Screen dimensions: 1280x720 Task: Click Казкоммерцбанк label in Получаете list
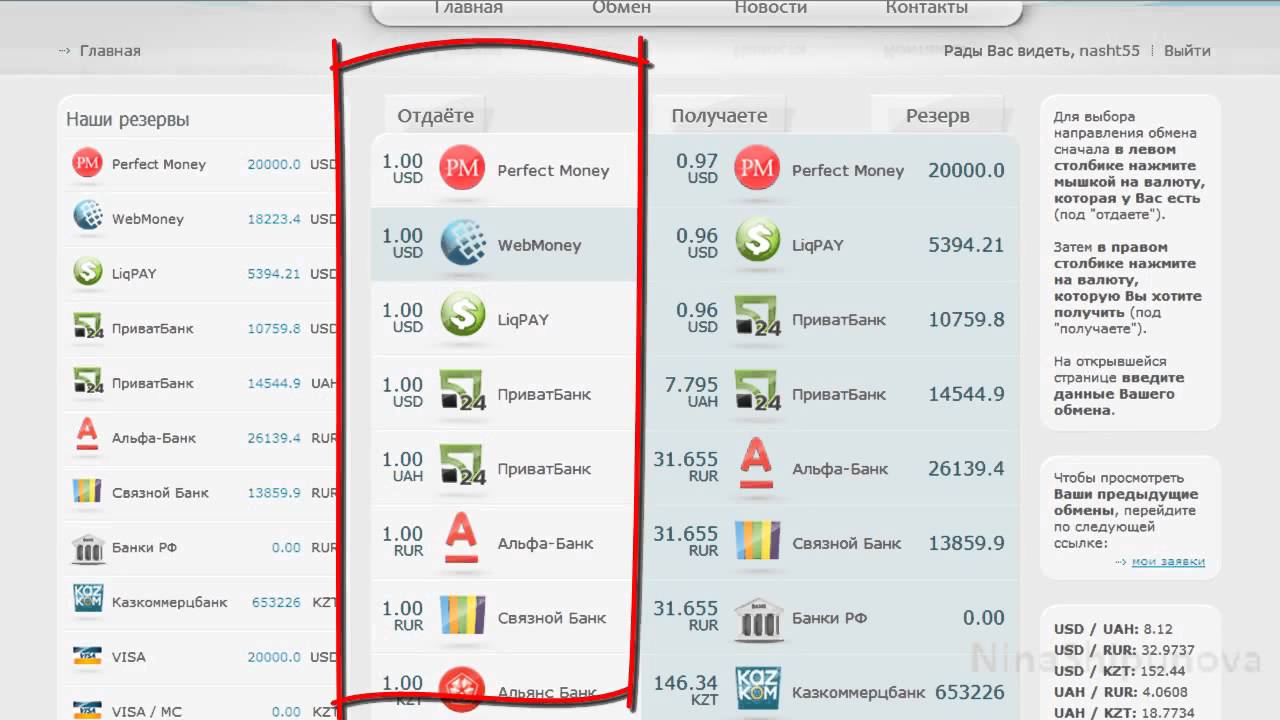click(859, 692)
